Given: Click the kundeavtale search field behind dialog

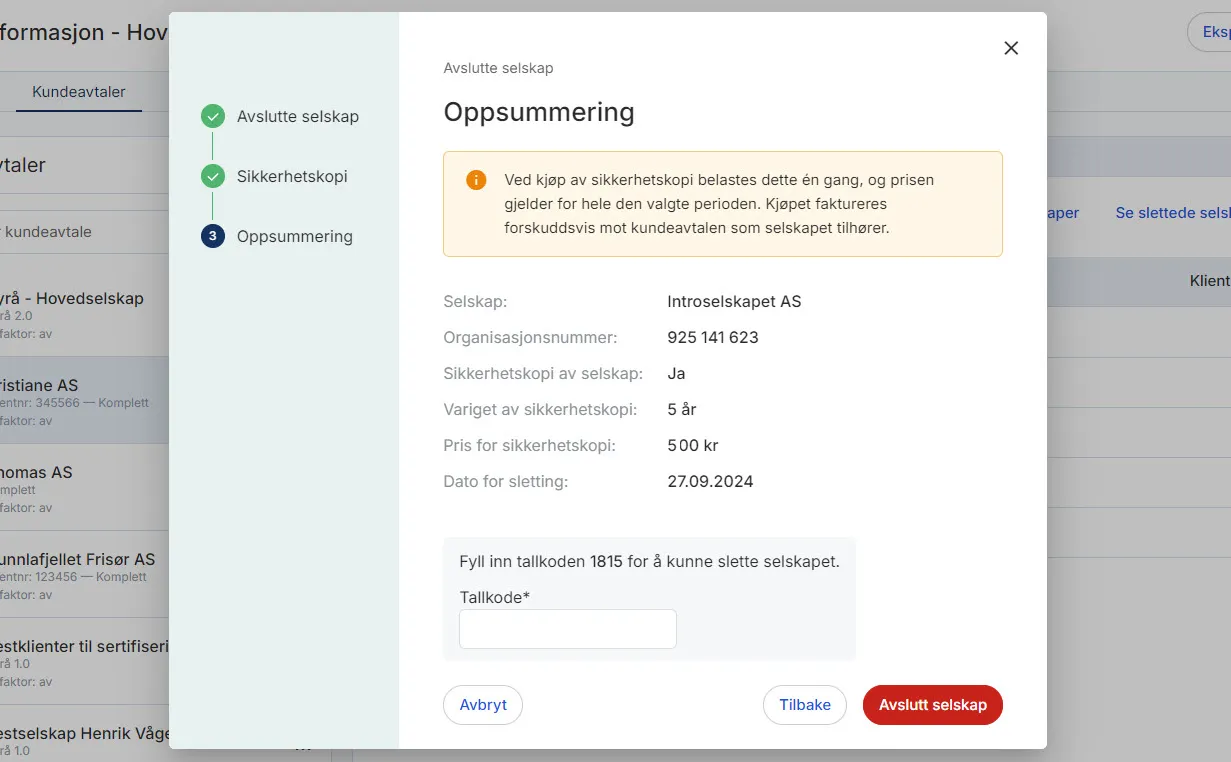Looking at the screenshot, I should point(84,232).
